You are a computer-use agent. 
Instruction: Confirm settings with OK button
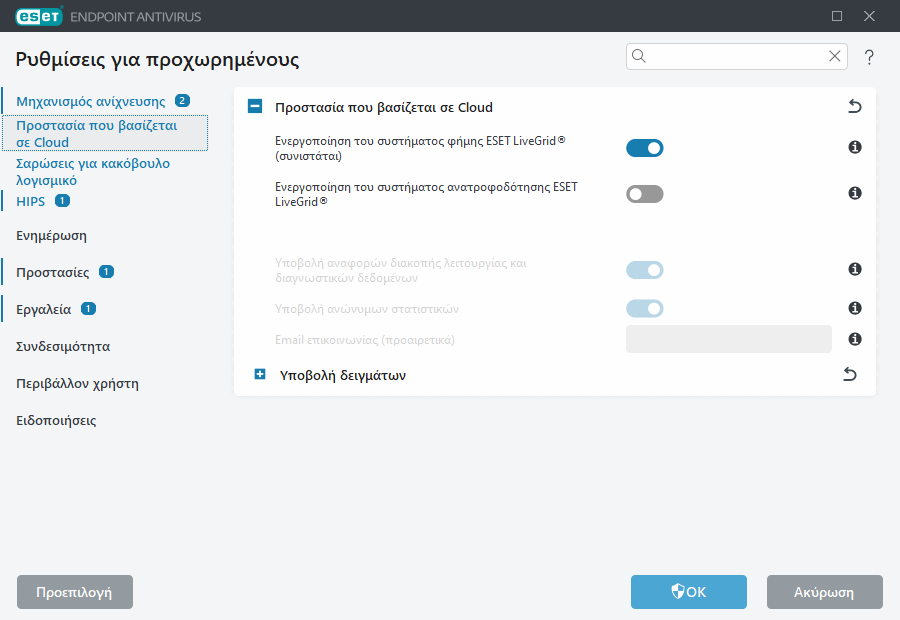689,592
